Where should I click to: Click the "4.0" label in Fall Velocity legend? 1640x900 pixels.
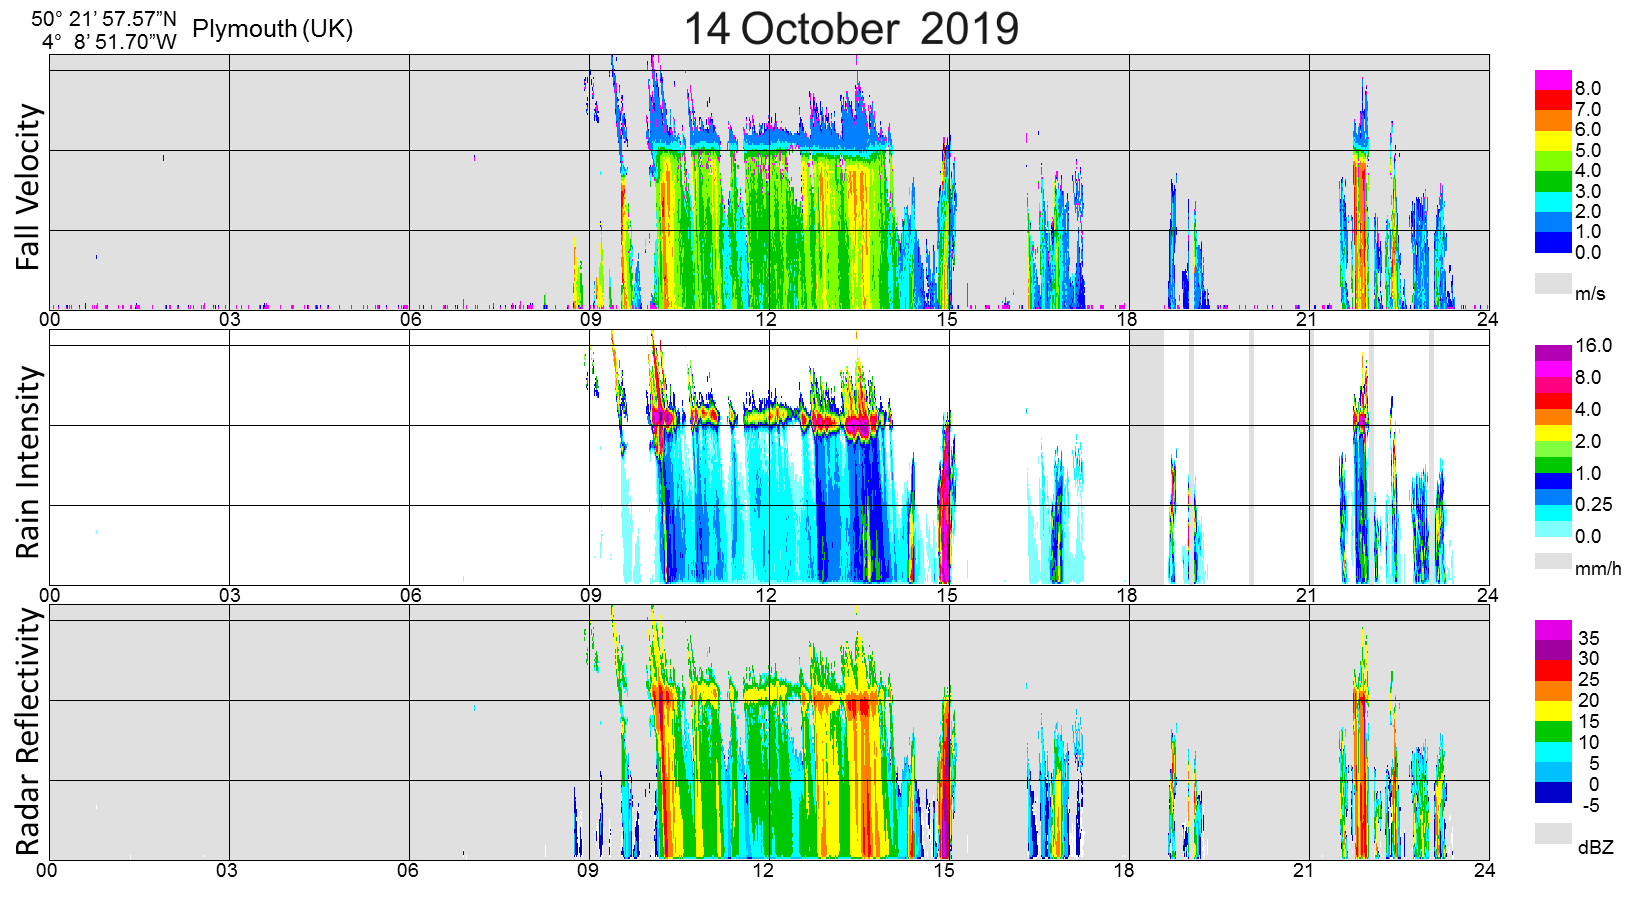[x=1588, y=171]
